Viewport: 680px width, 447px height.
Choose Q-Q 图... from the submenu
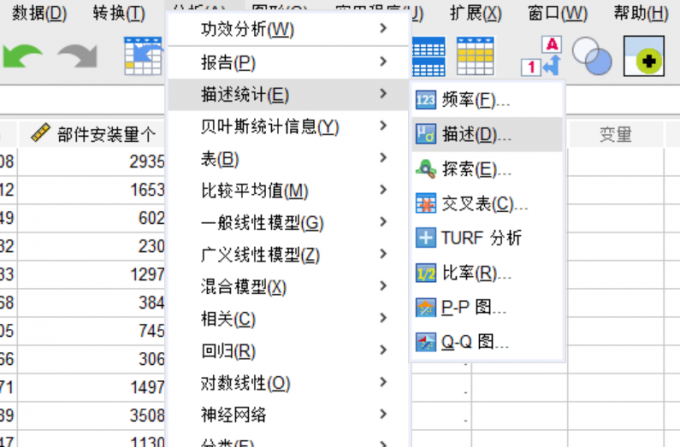(487, 342)
